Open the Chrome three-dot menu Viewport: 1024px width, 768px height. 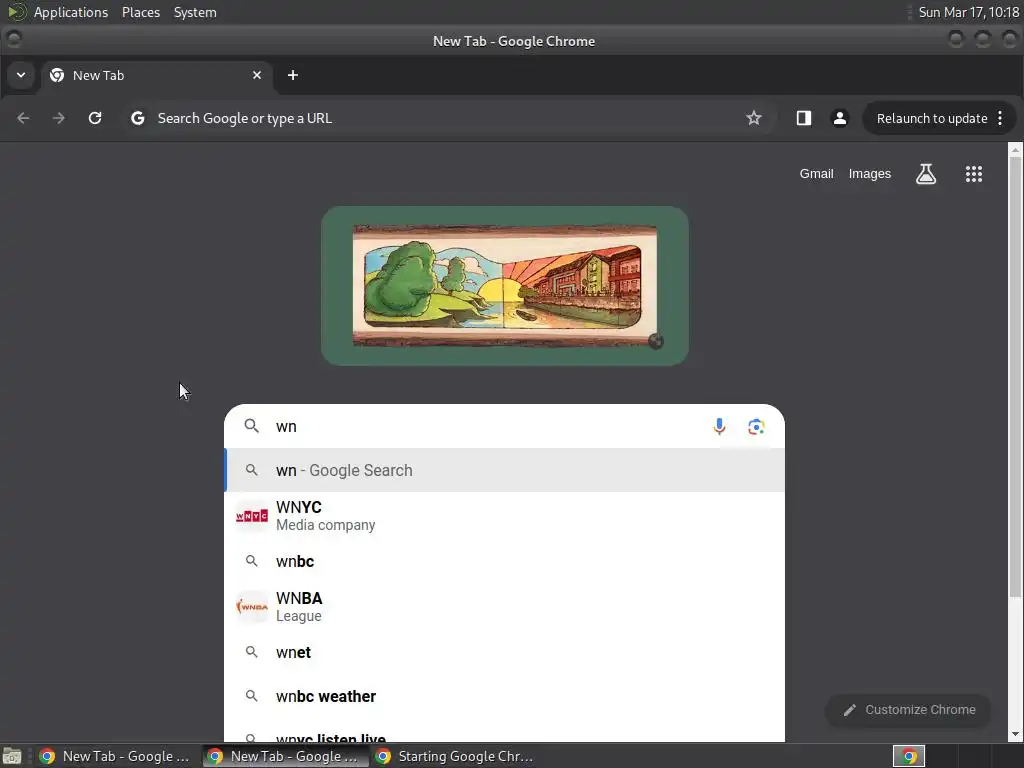coord(1000,118)
